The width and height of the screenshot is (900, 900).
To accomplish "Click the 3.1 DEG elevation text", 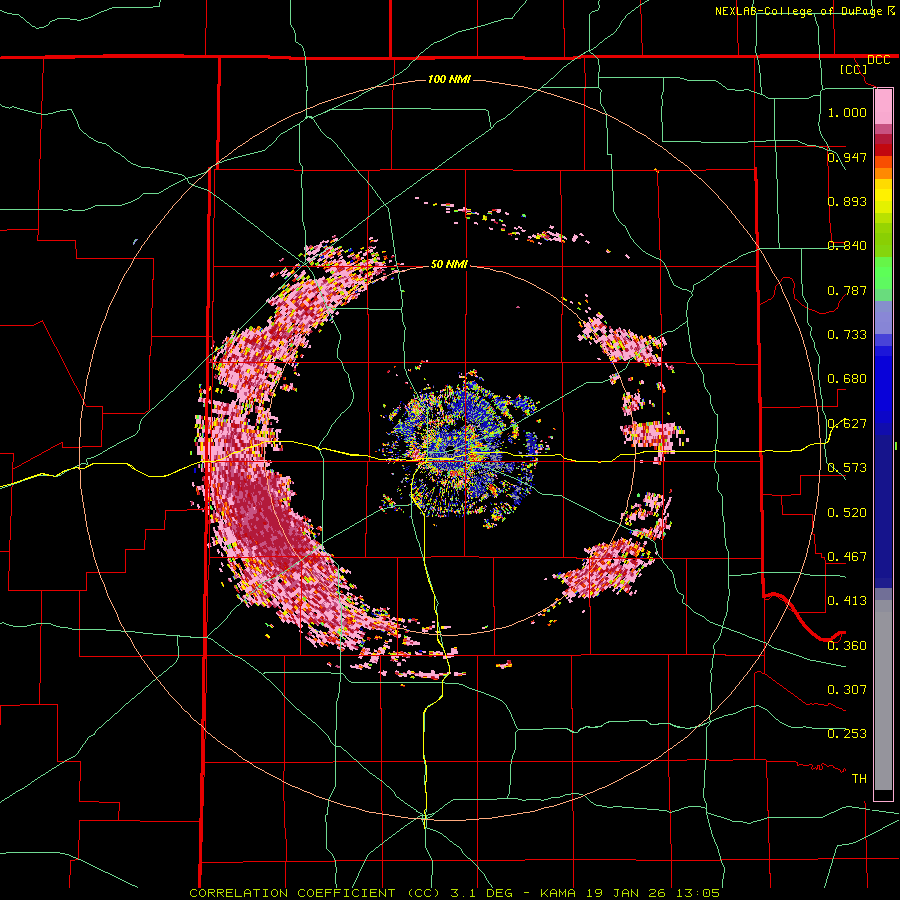I will click(x=479, y=893).
